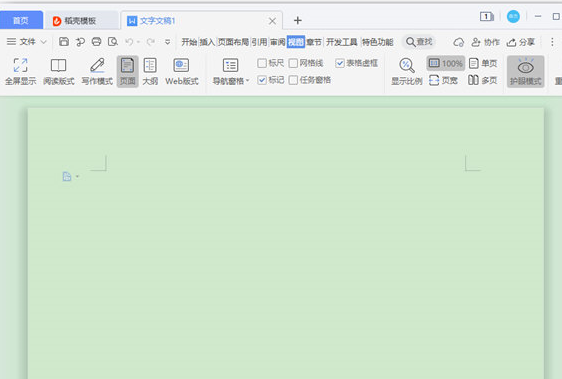Switch to the Special Features tab
The image size is (562, 379).
(x=378, y=42)
